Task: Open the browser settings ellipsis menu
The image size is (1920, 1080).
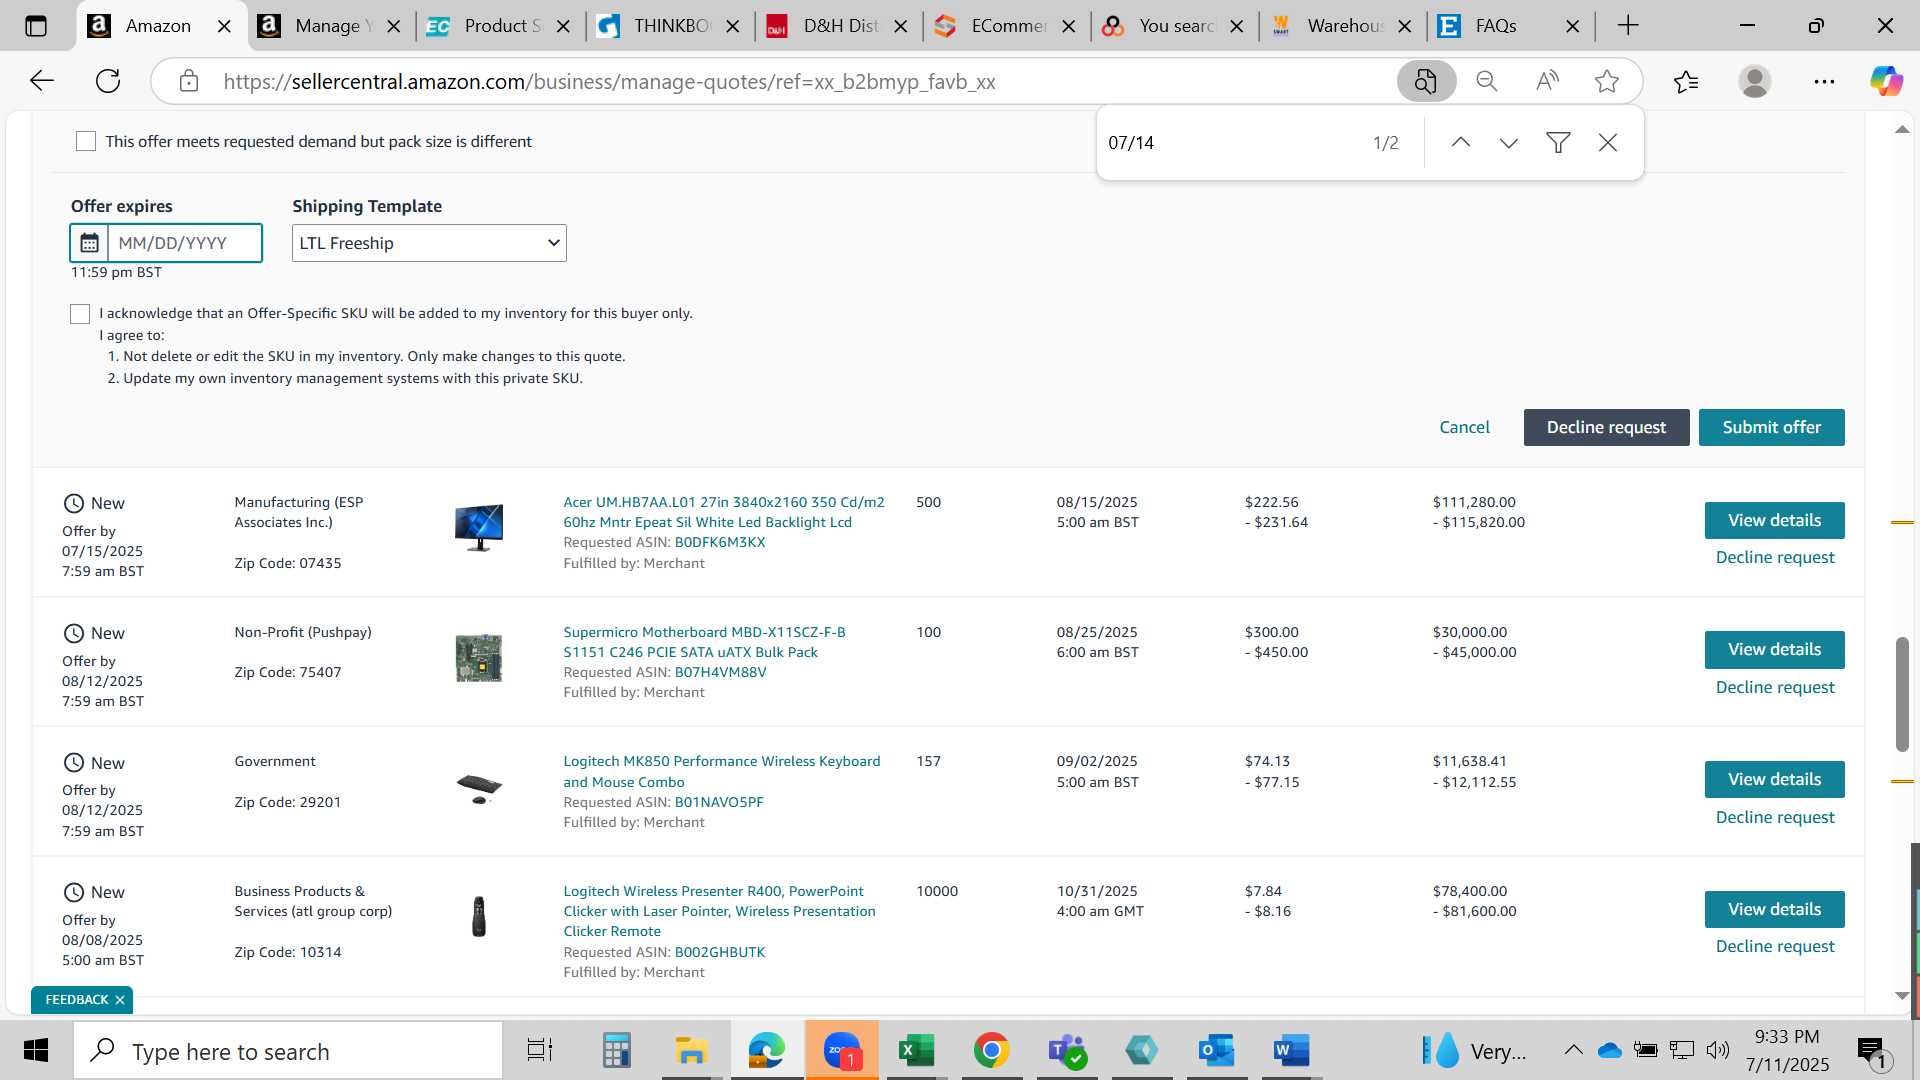Action: [1824, 81]
